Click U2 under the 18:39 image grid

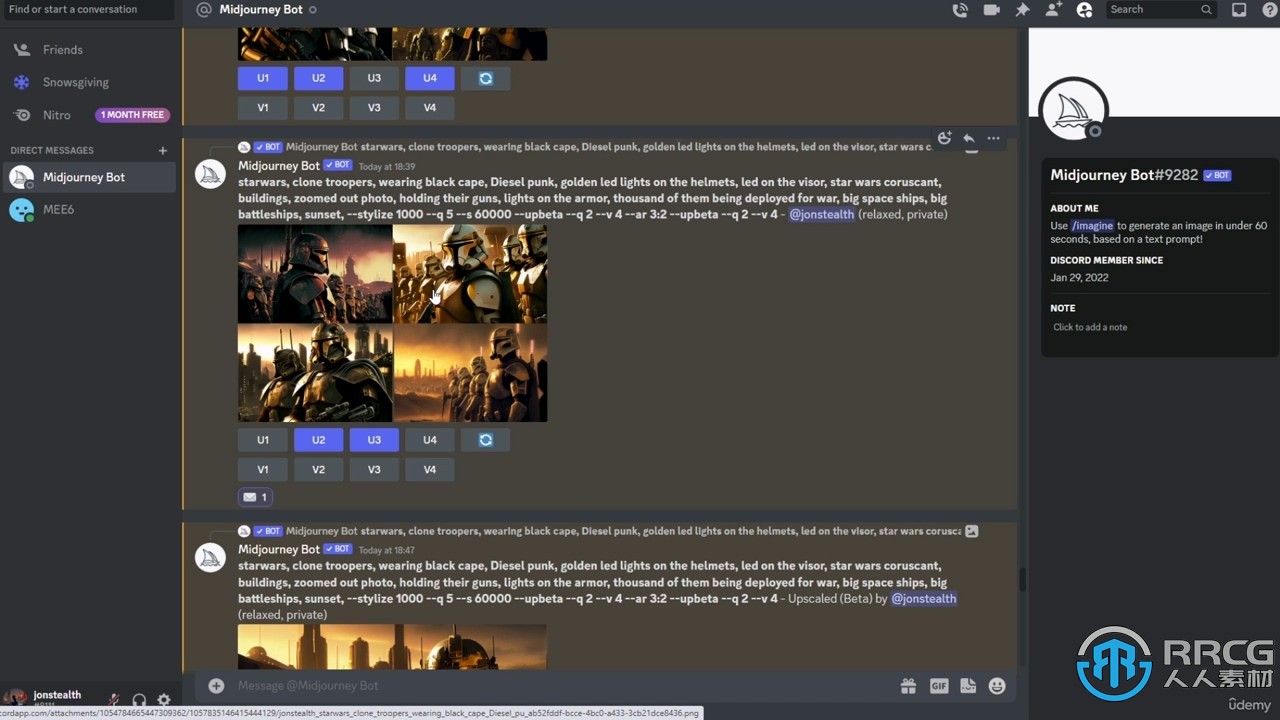(318, 440)
